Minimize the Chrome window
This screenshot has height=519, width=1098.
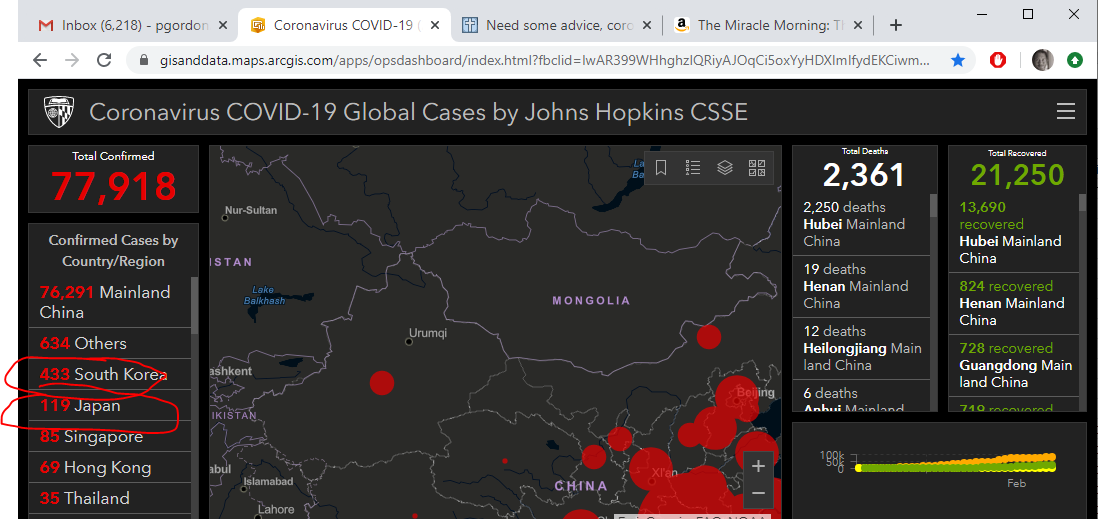[983, 14]
